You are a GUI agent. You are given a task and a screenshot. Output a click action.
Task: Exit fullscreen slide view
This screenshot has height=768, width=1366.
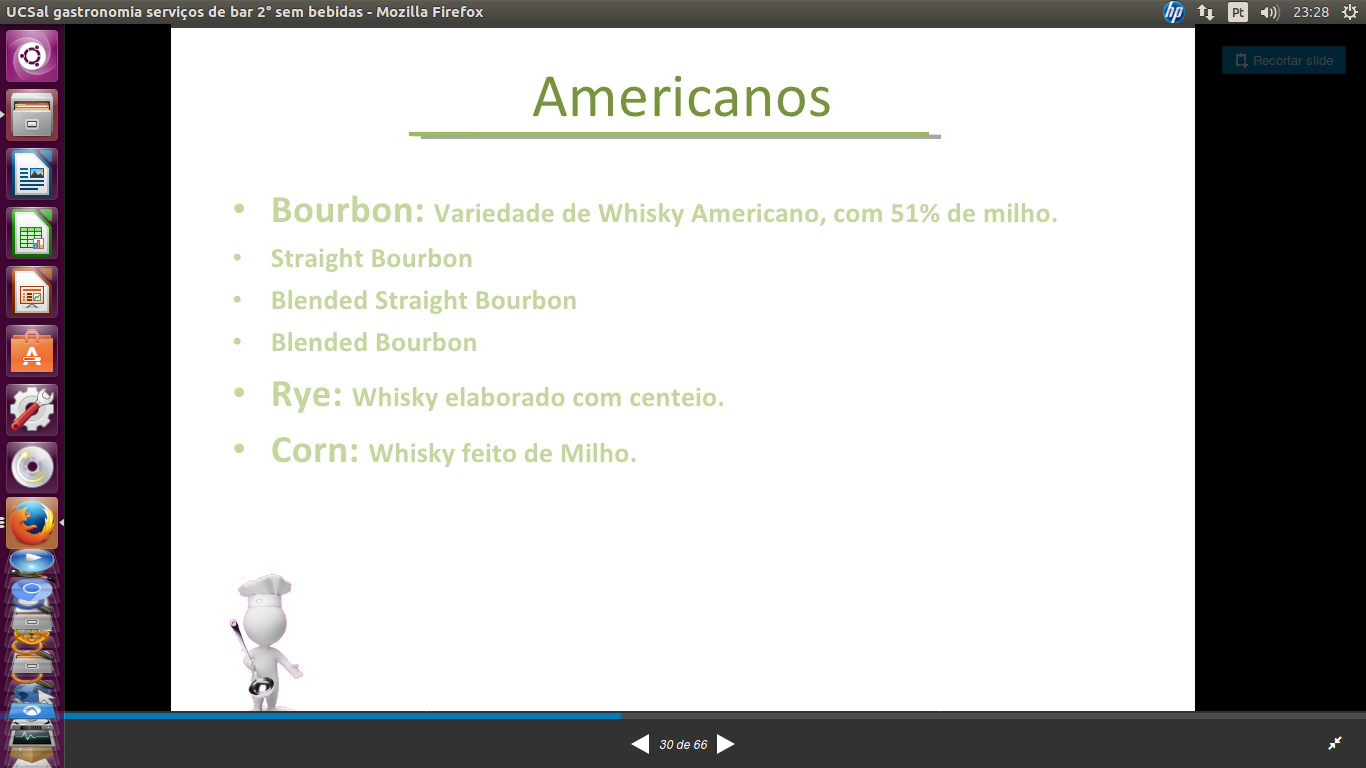pyautogui.click(x=1335, y=743)
